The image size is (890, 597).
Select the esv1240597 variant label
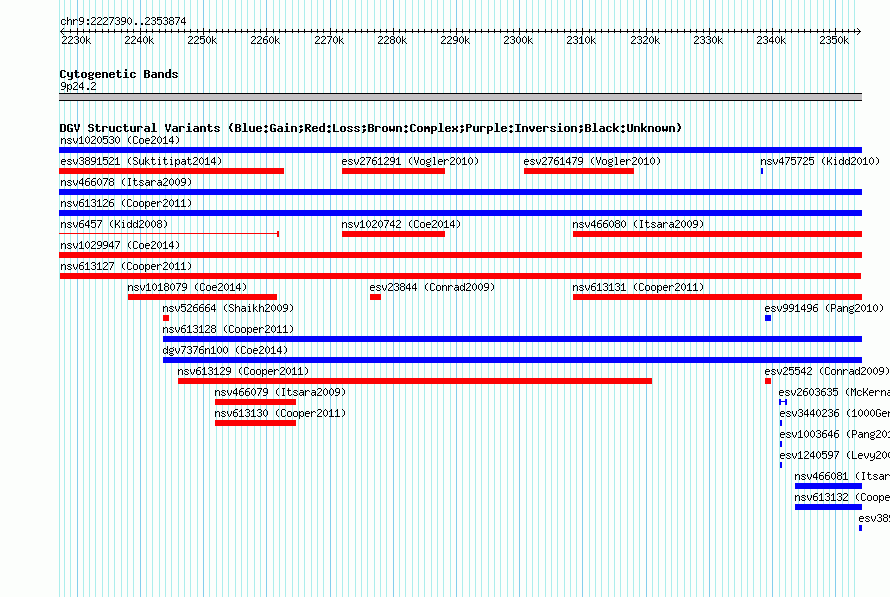pyautogui.click(x=834, y=455)
